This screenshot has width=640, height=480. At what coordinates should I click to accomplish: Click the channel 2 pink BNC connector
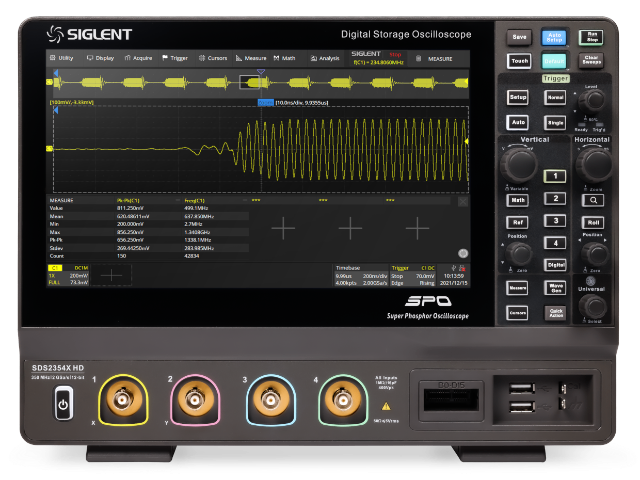tap(195, 400)
